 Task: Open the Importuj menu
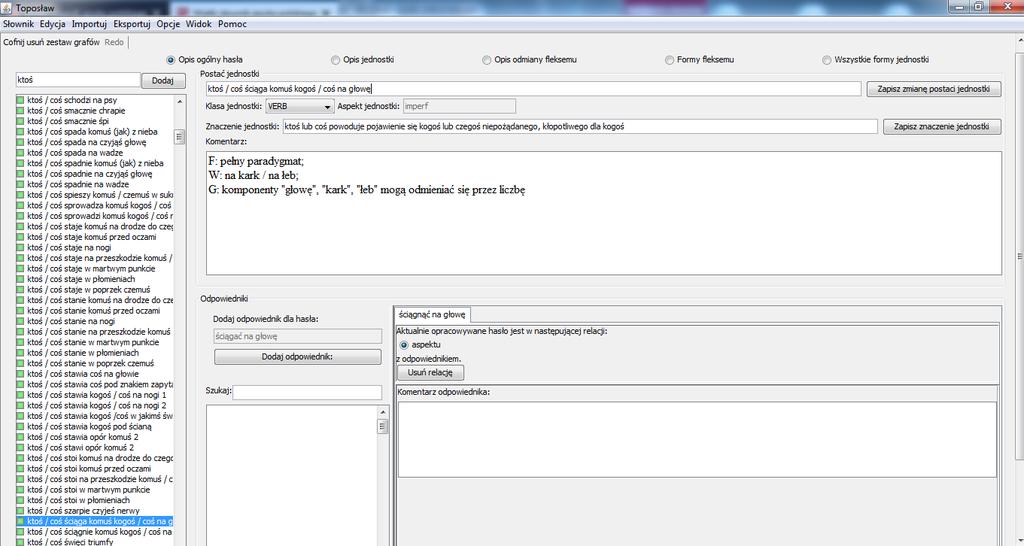coord(89,24)
